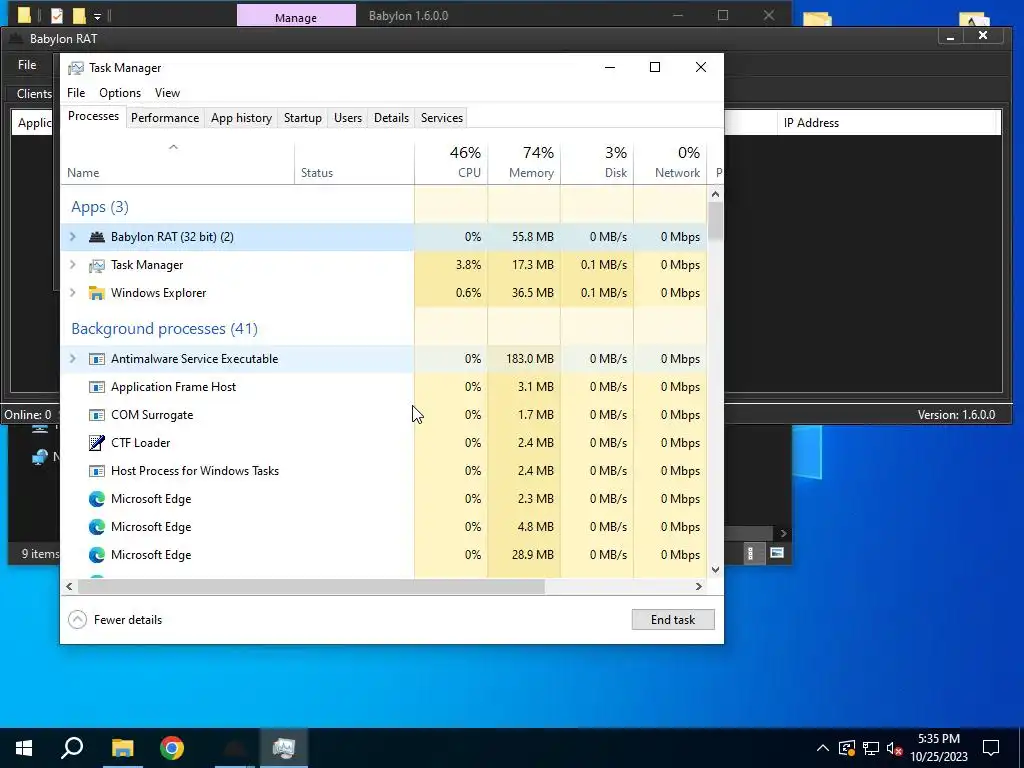This screenshot has width=1024, height=768.
Task: Click the CTF Loader pen icon
Action: 97,443
